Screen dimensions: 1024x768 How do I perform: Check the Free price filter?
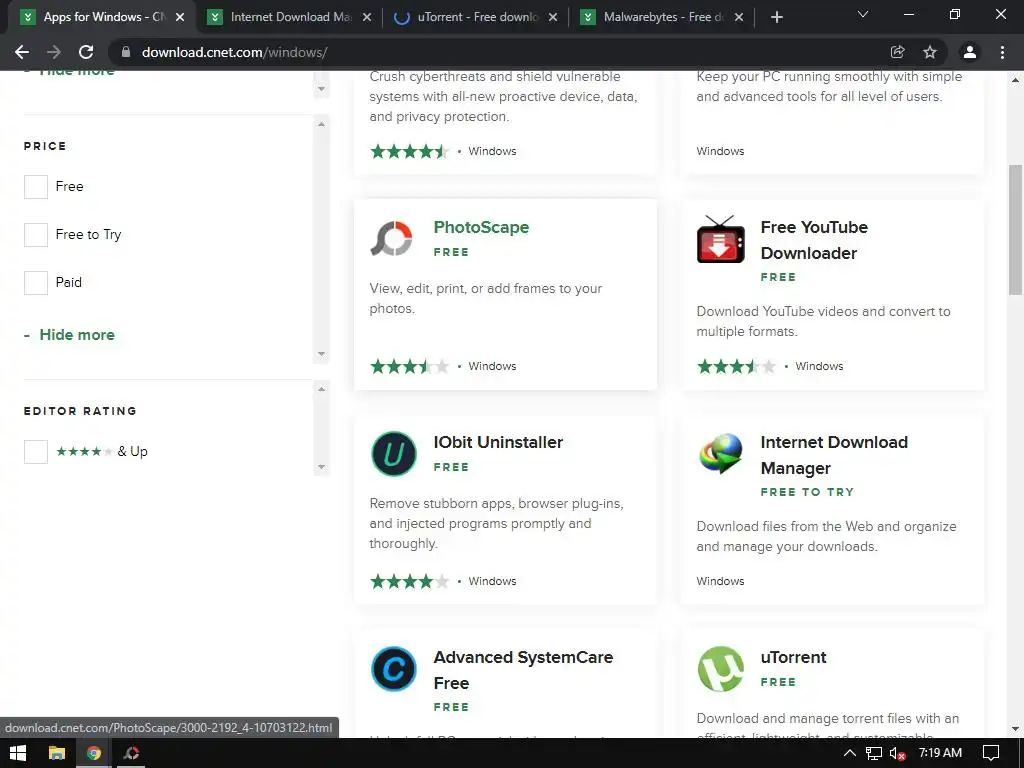pyautogui.click(x=36, y=187)
